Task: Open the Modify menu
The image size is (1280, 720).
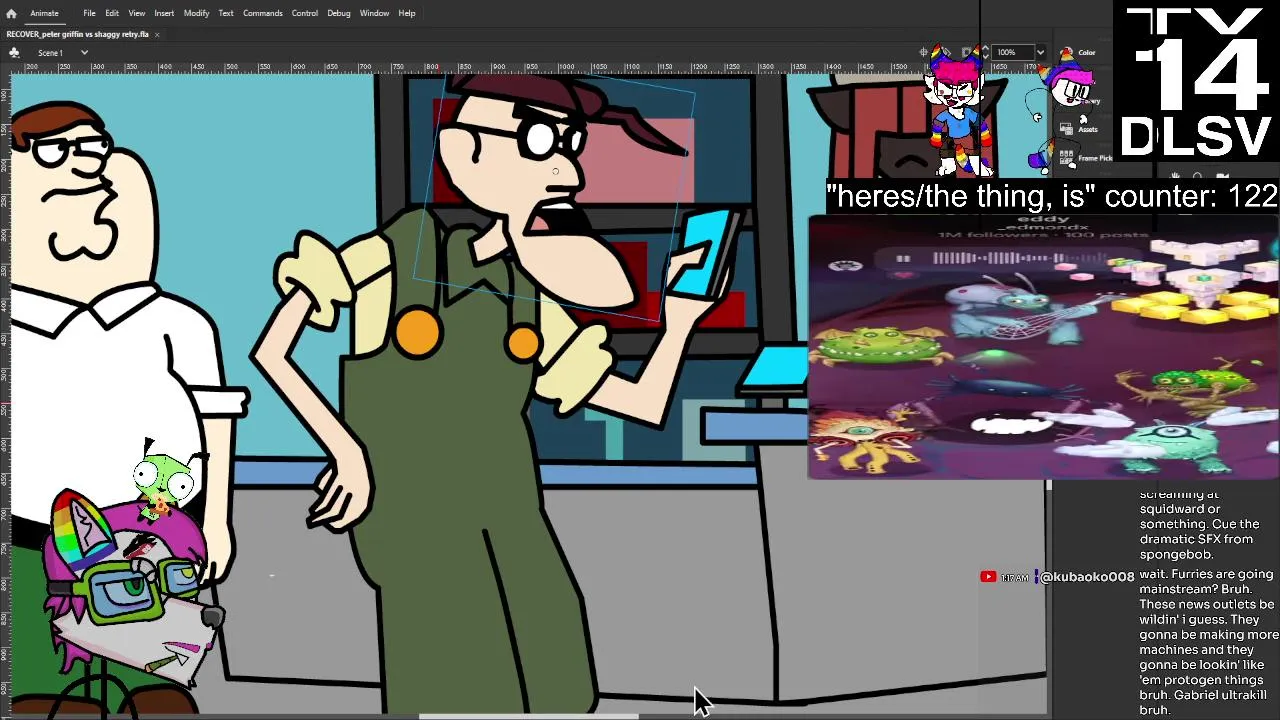Action: tap(196, 13)
